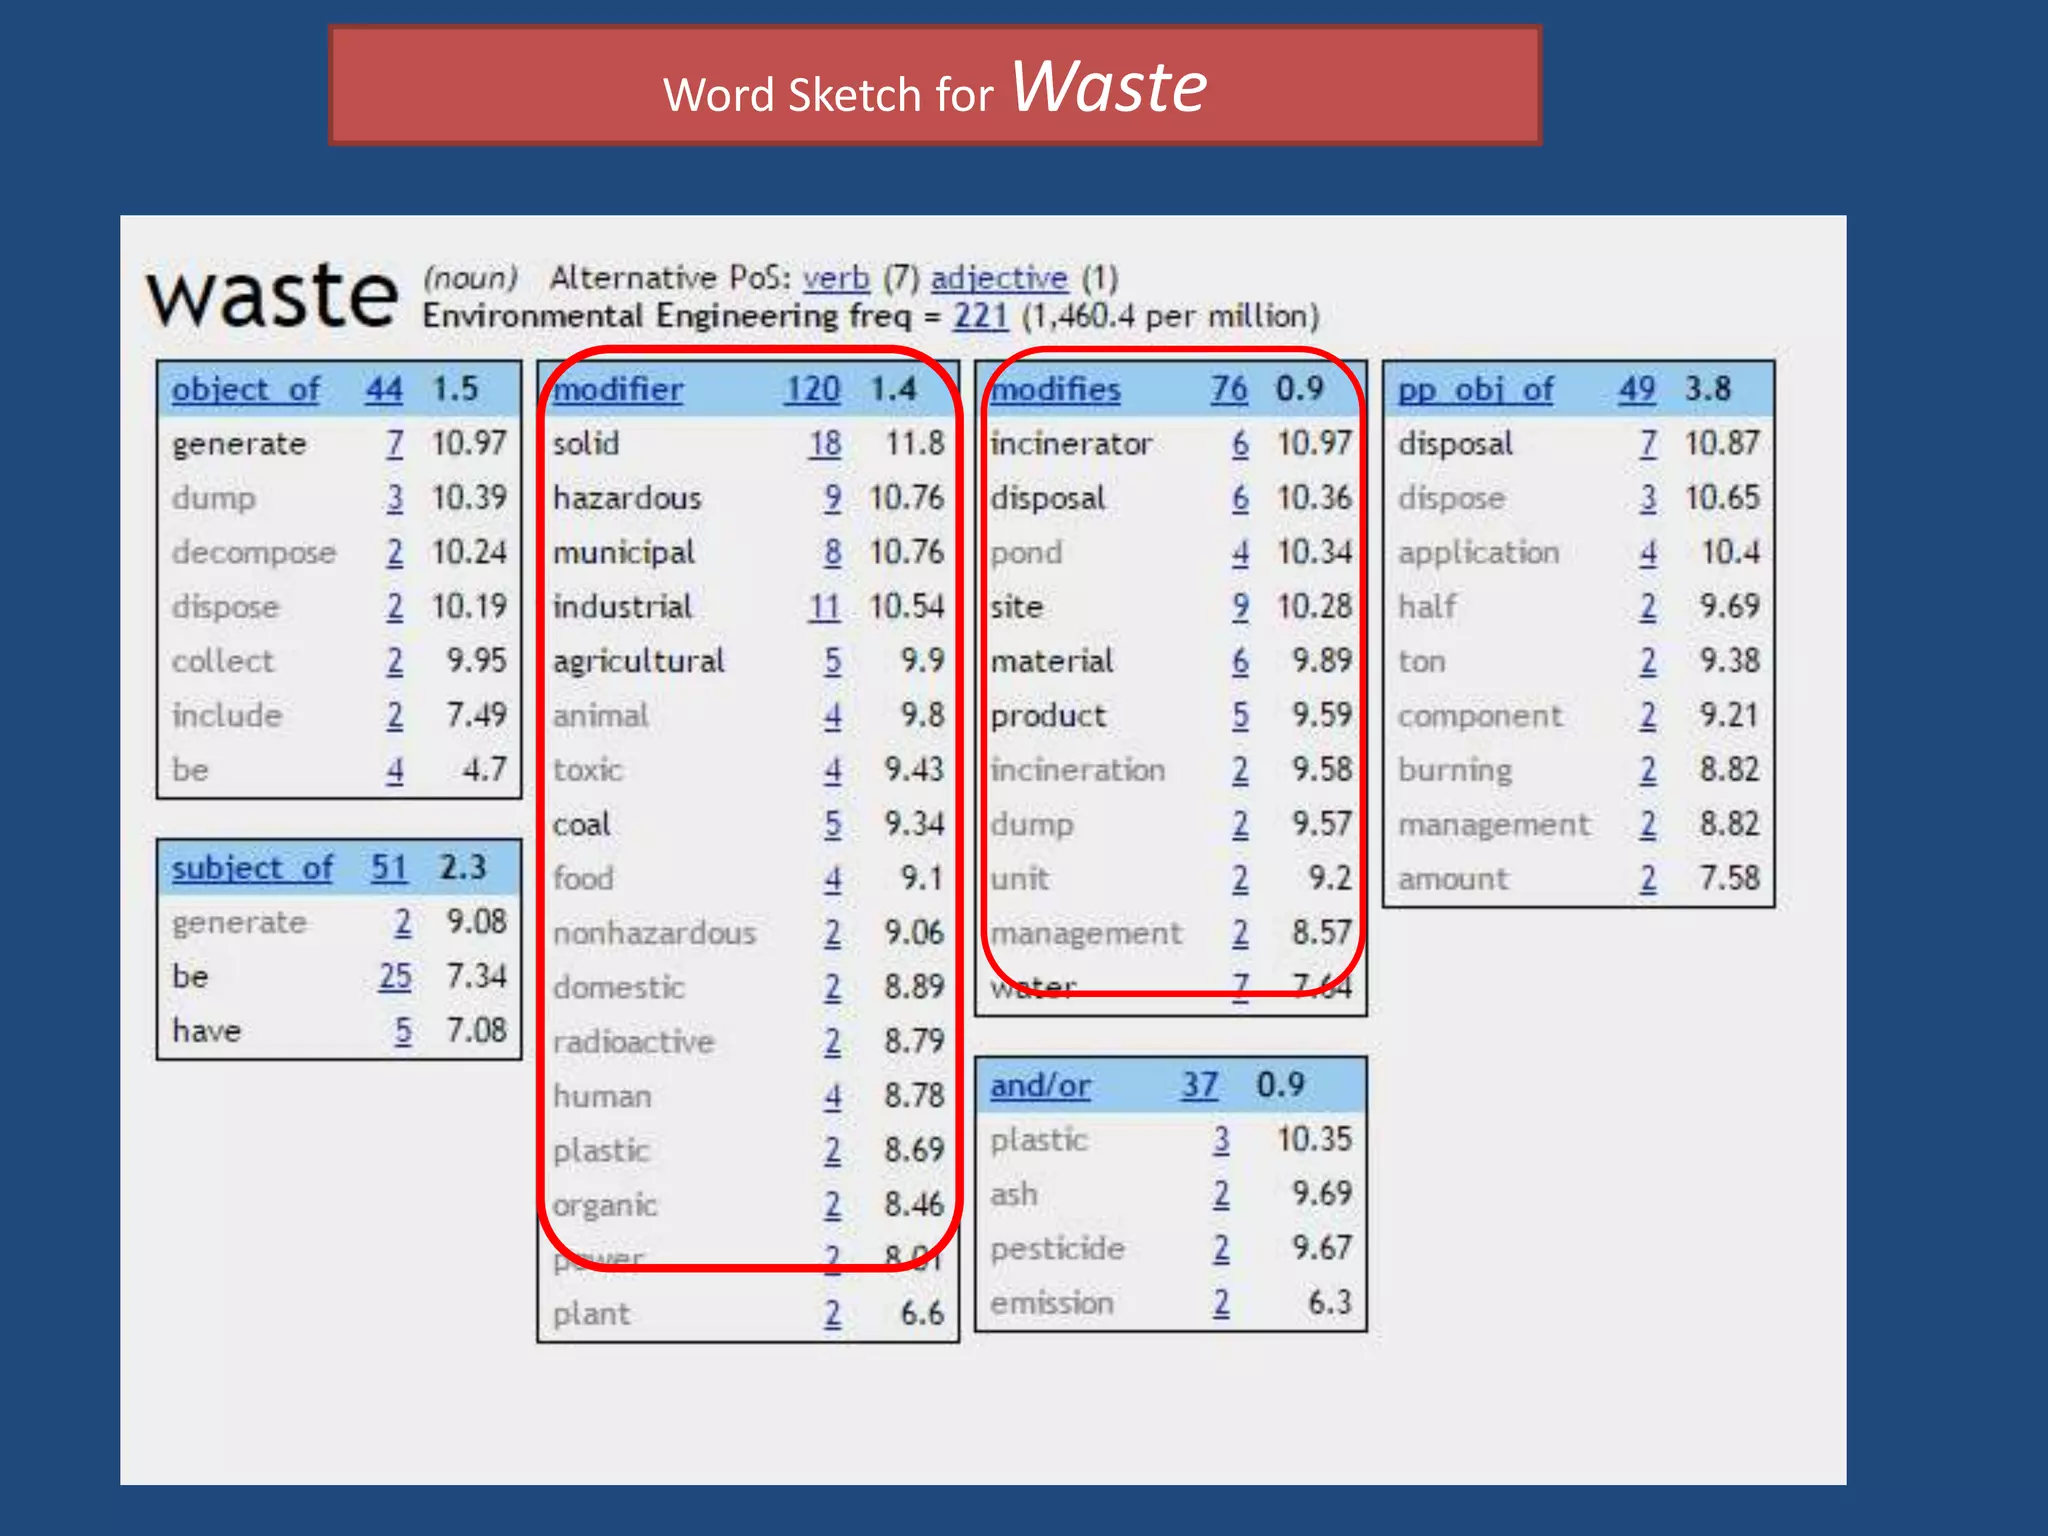Click count 2 for radioactive modifier
2048x1536 pixels.
tap(833, 1042)
